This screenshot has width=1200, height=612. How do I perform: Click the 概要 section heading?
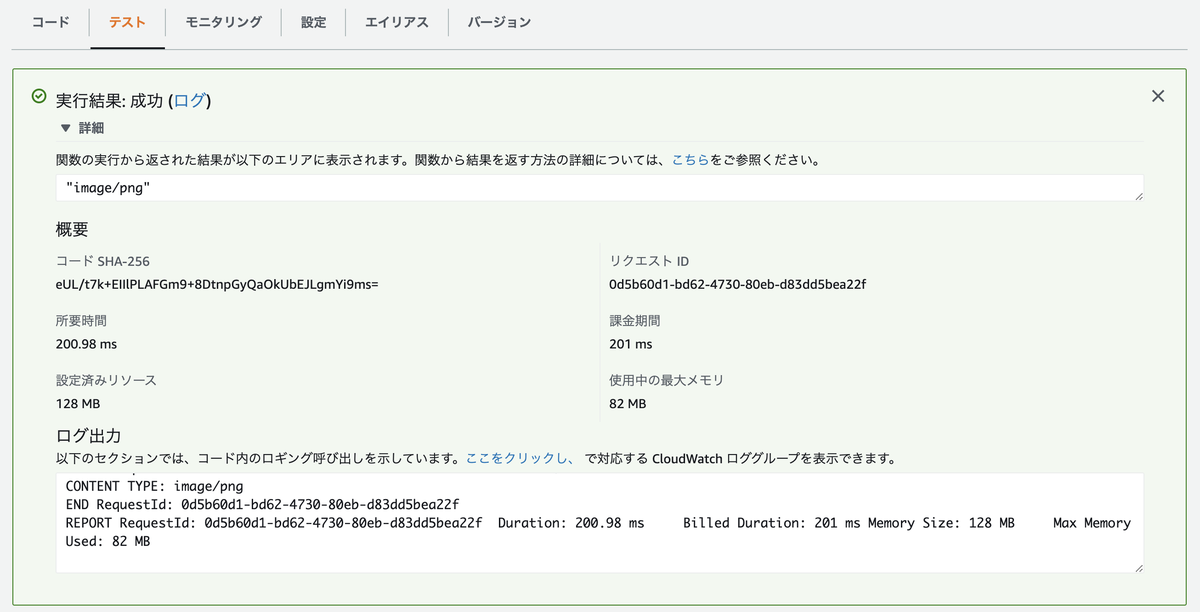click(x=72, y=230)
